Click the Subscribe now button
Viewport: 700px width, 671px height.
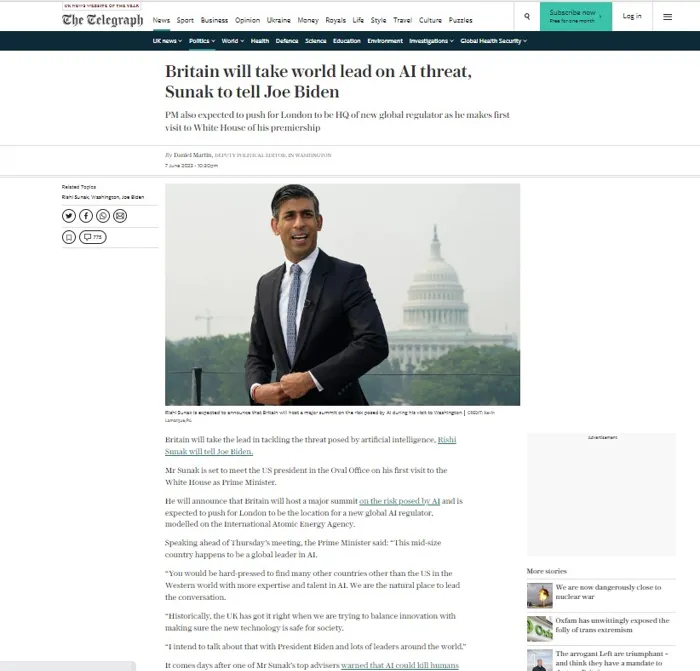pyautogui.click(x=575, y=16)
